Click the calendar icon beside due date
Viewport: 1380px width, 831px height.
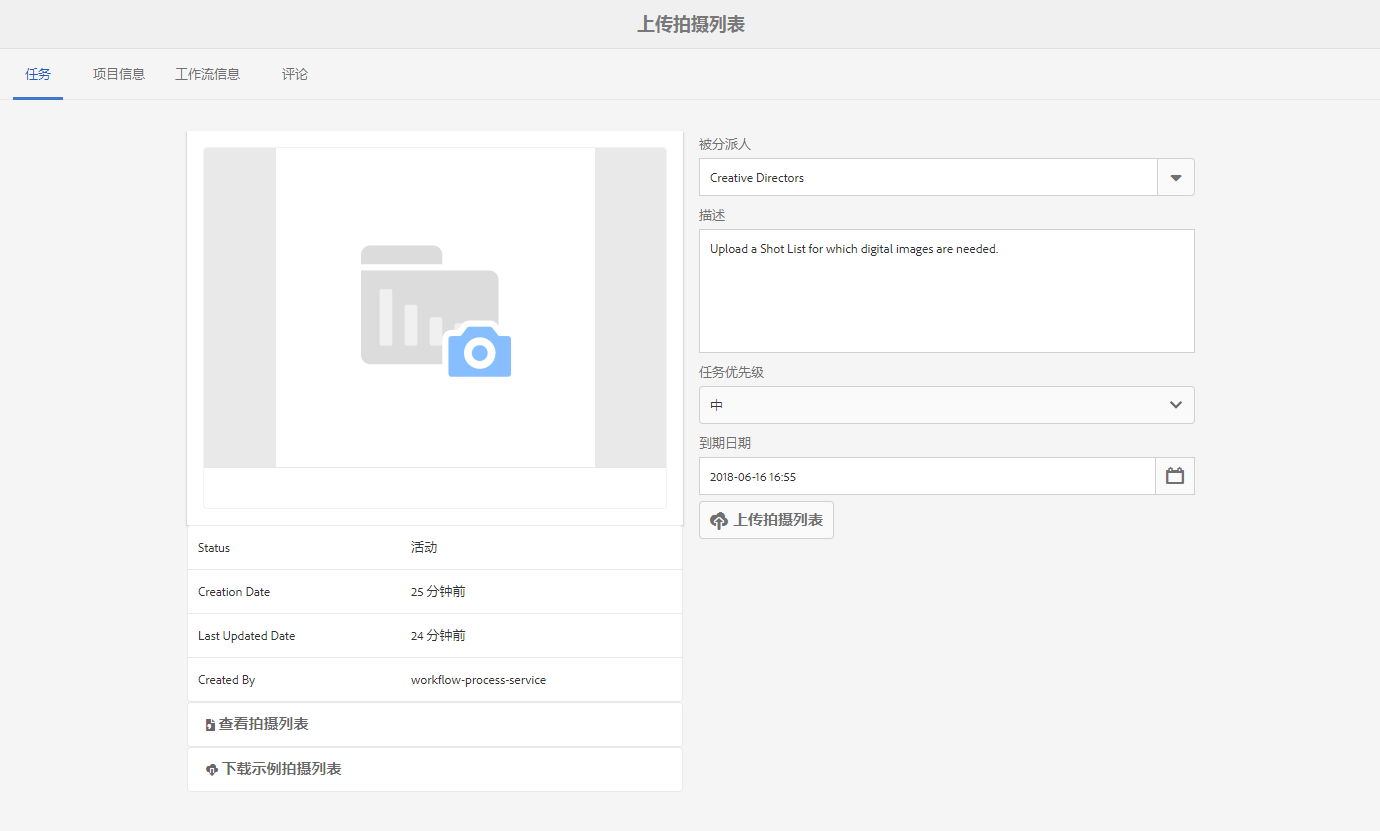coord(1175,476)
